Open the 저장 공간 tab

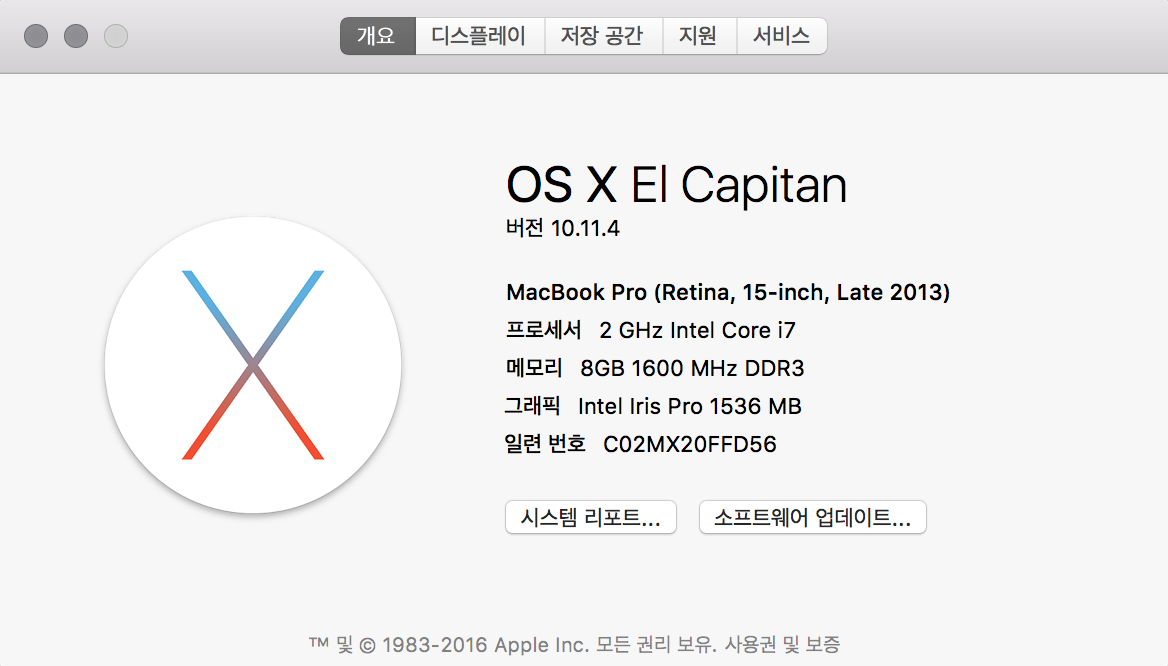pos(603,37)
